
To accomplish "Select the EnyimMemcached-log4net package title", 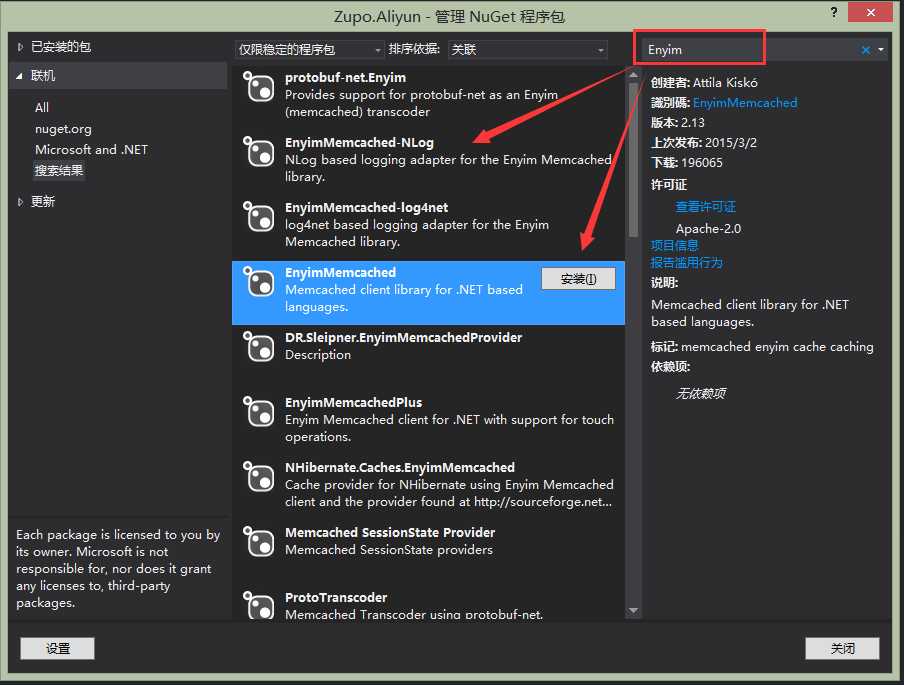I will click(366, 208).
